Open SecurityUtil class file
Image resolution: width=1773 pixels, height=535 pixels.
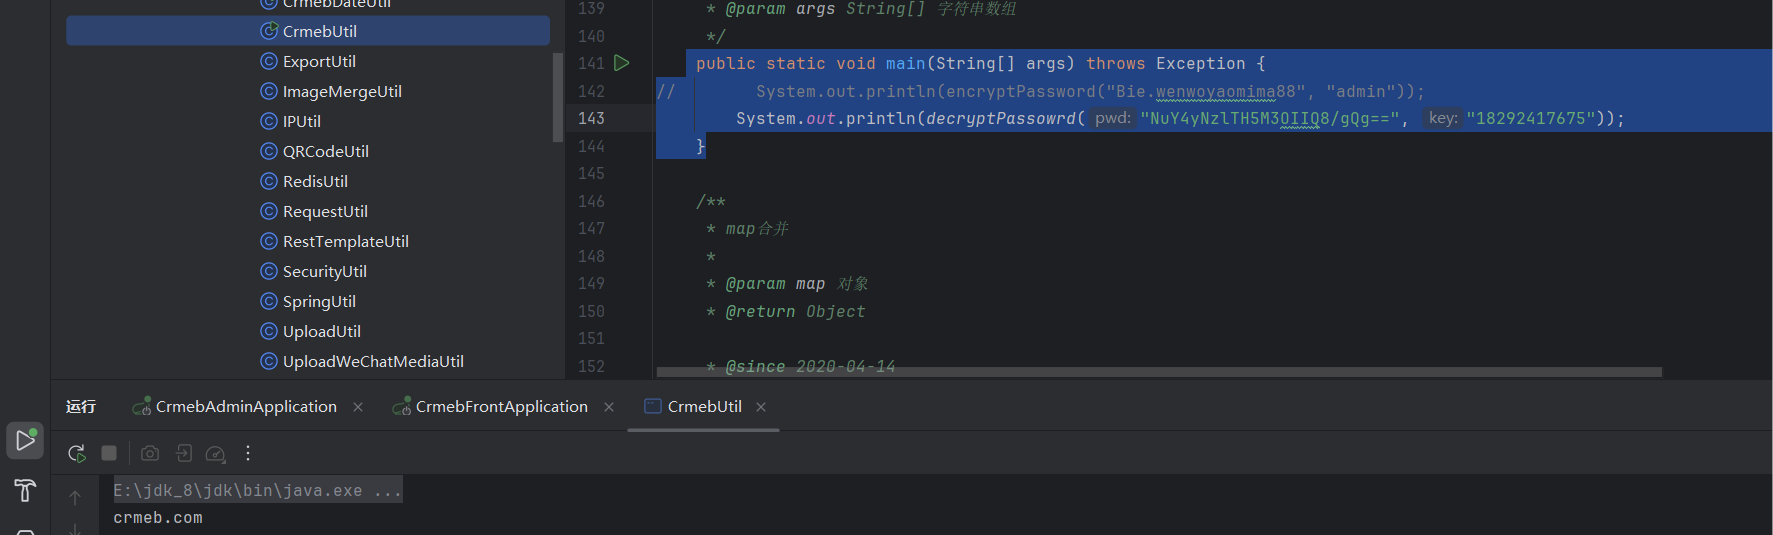click(x=325, y=271)
